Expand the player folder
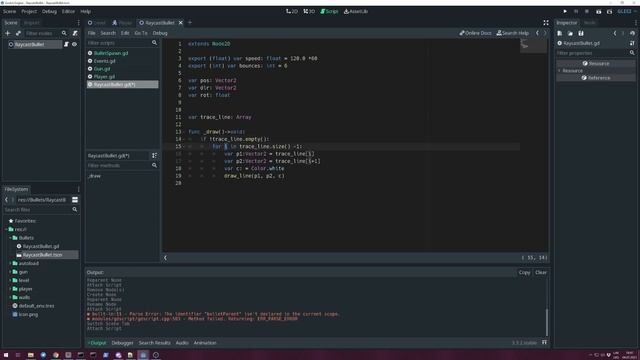The height and width of the screenshot is (360, 640). coord(10,289)
